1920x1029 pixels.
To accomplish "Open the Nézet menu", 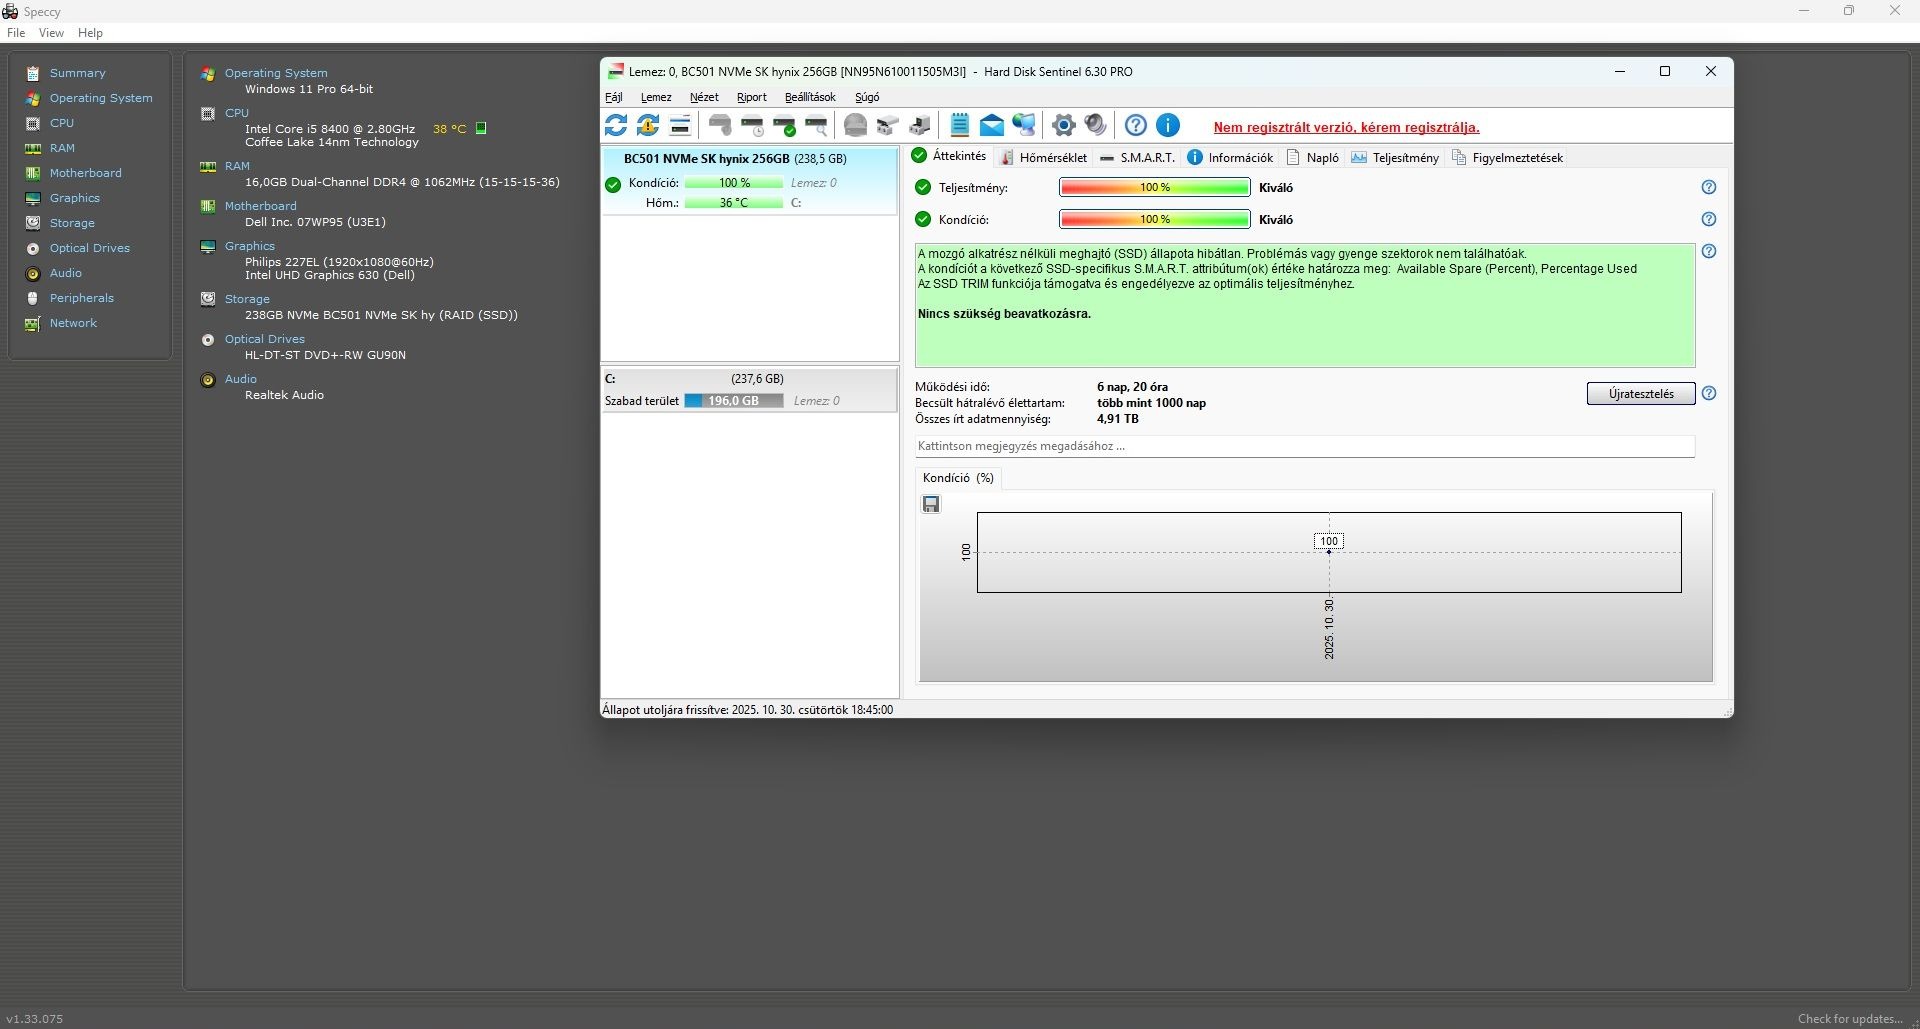I will point(704,97).
